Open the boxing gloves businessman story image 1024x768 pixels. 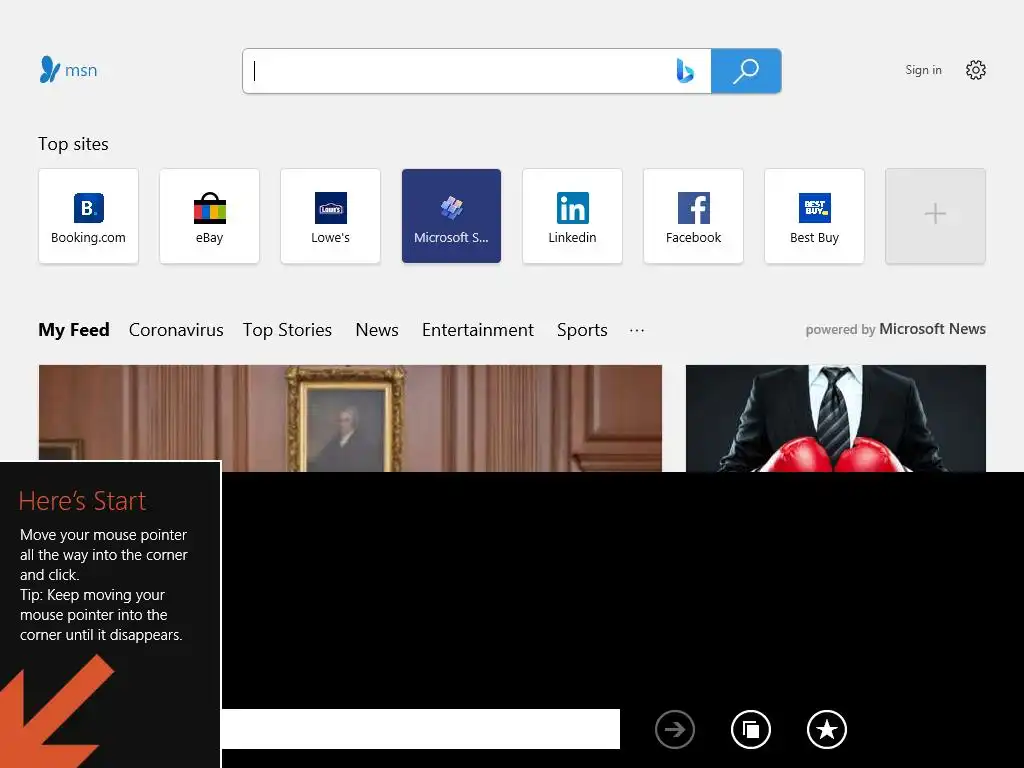click(836, 418)
